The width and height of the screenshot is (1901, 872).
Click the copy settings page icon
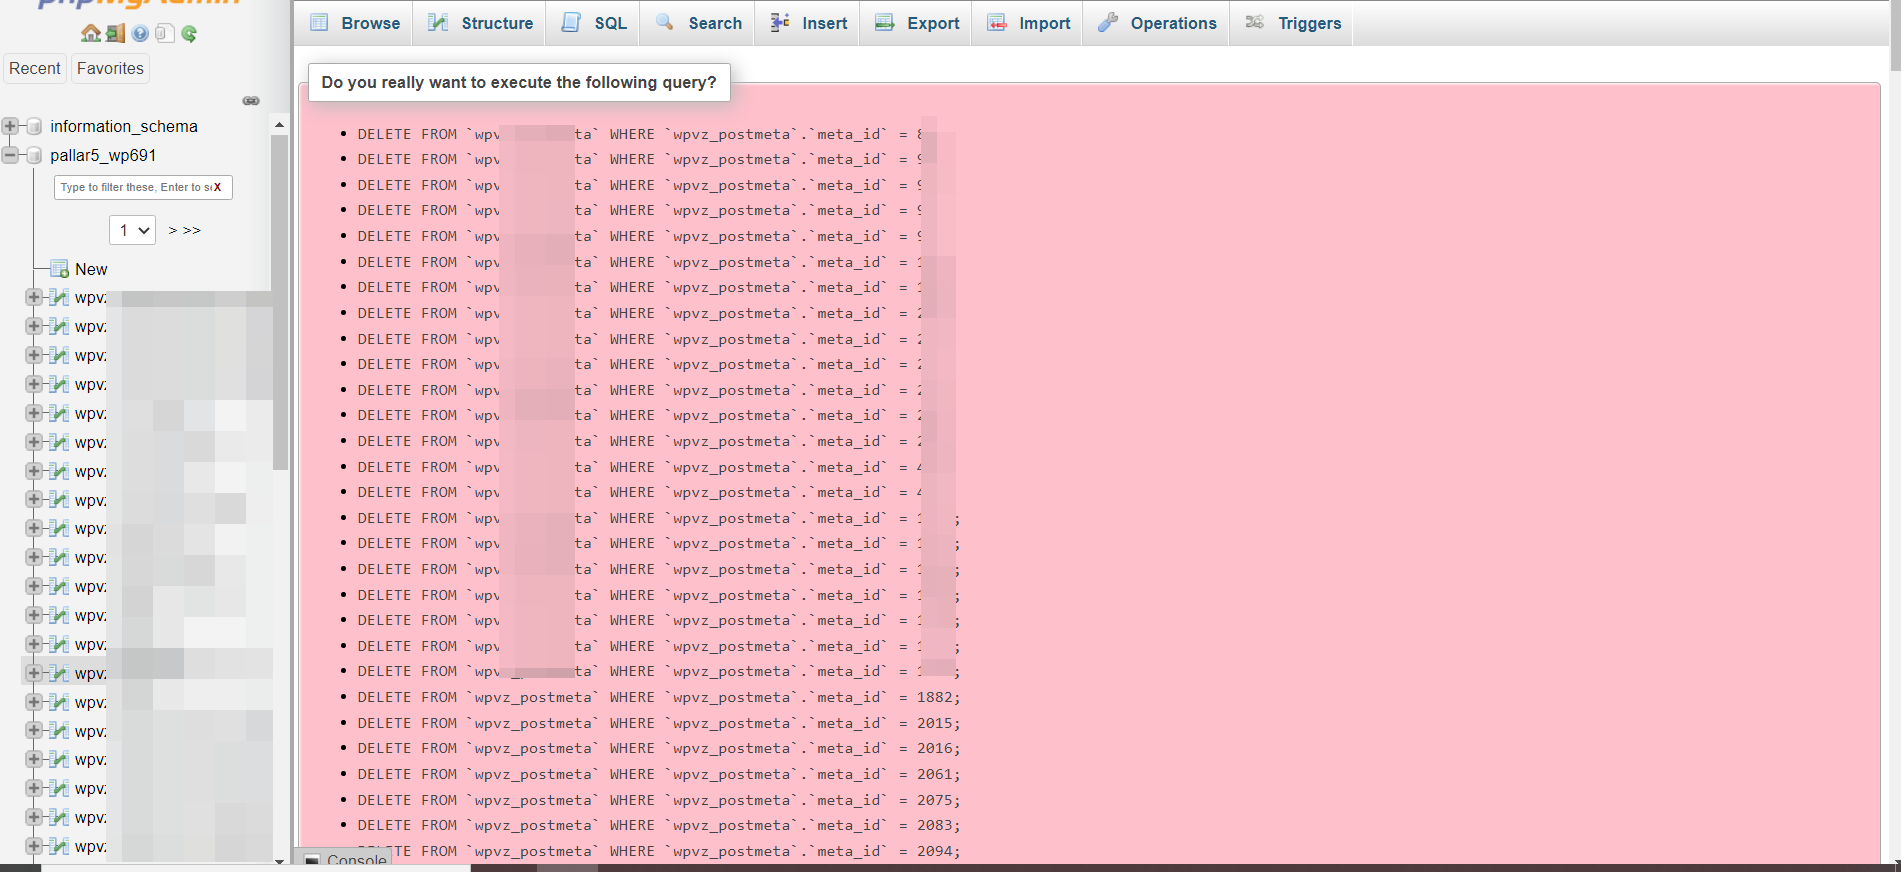164,34
